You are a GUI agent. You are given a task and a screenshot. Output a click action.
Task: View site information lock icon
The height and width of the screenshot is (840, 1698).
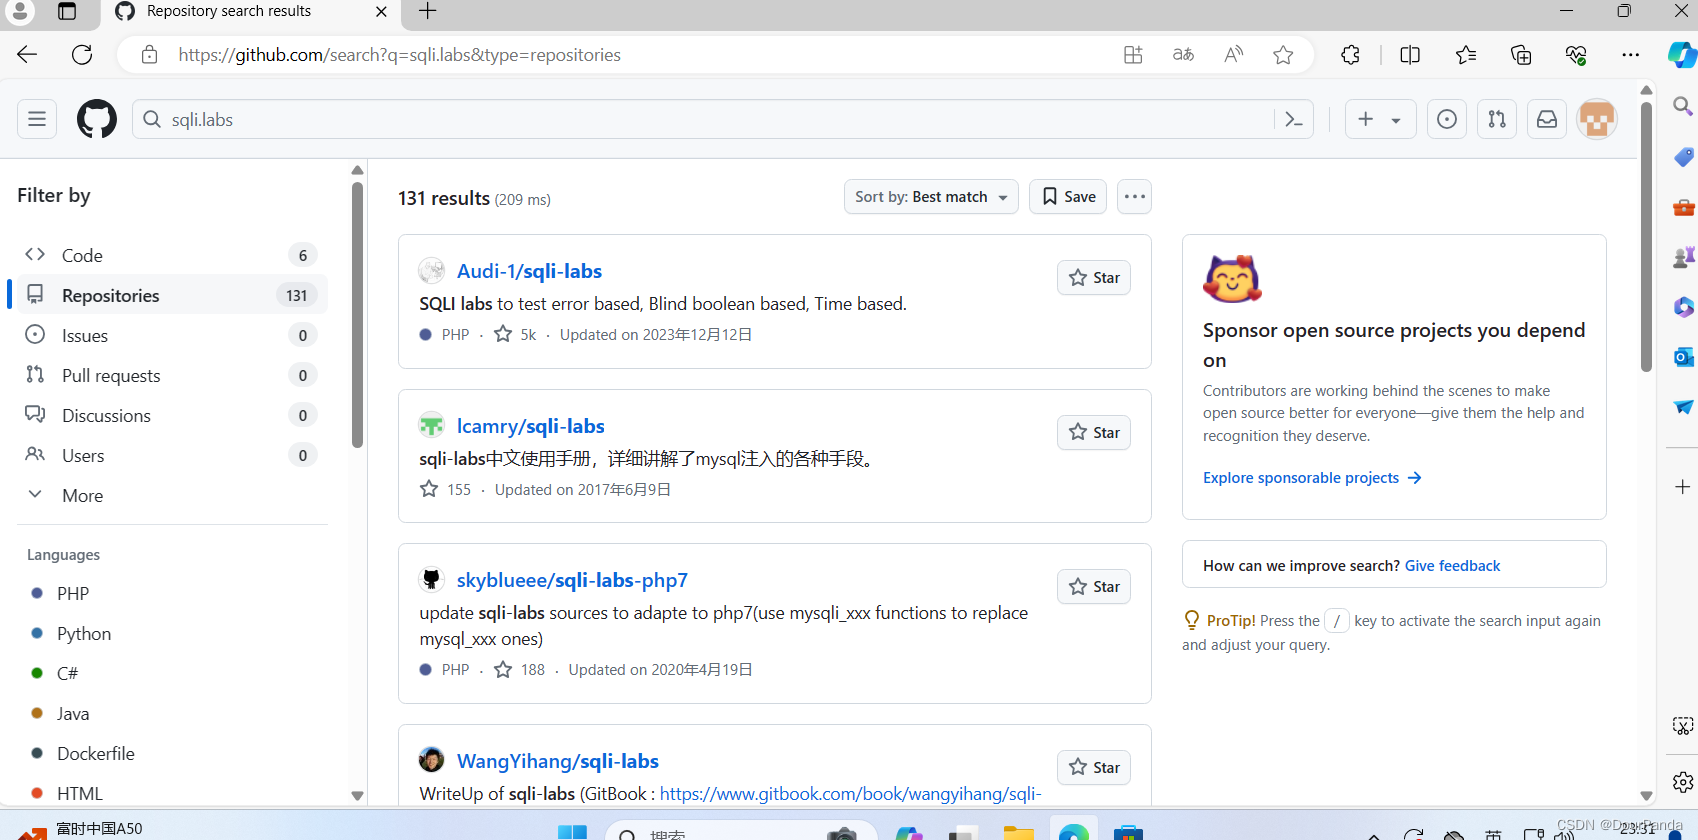[149, 55]
